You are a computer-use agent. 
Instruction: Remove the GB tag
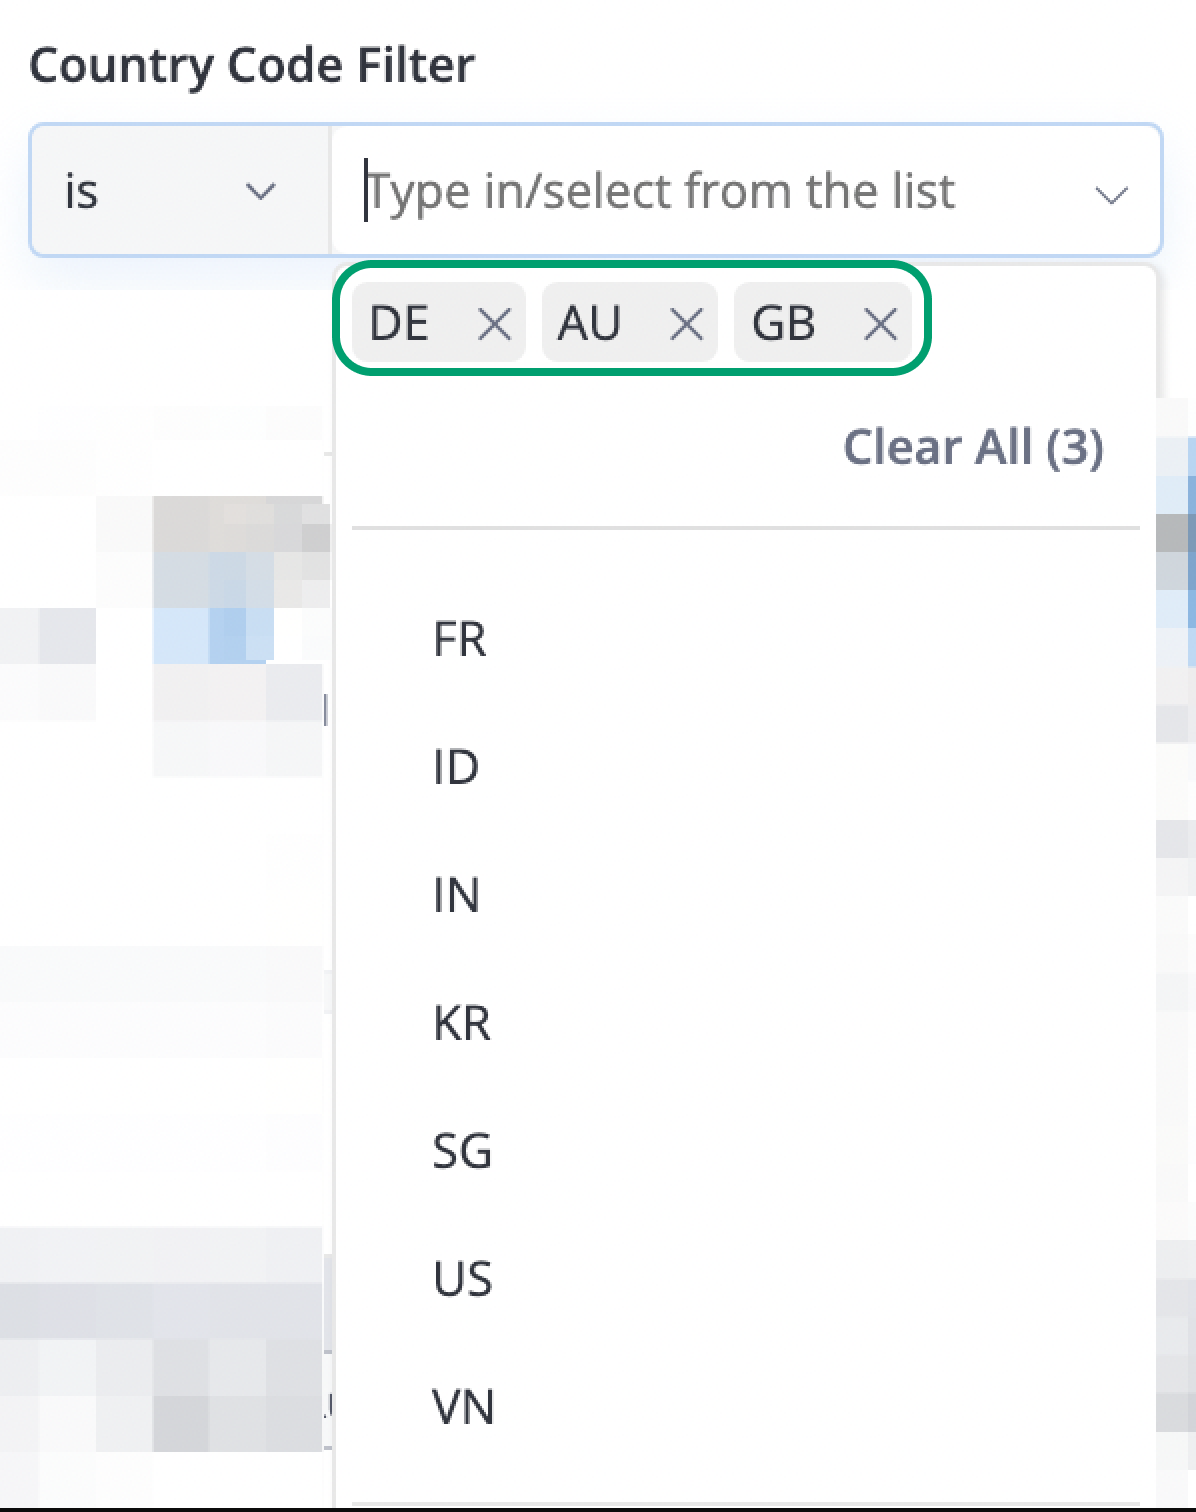880,324
